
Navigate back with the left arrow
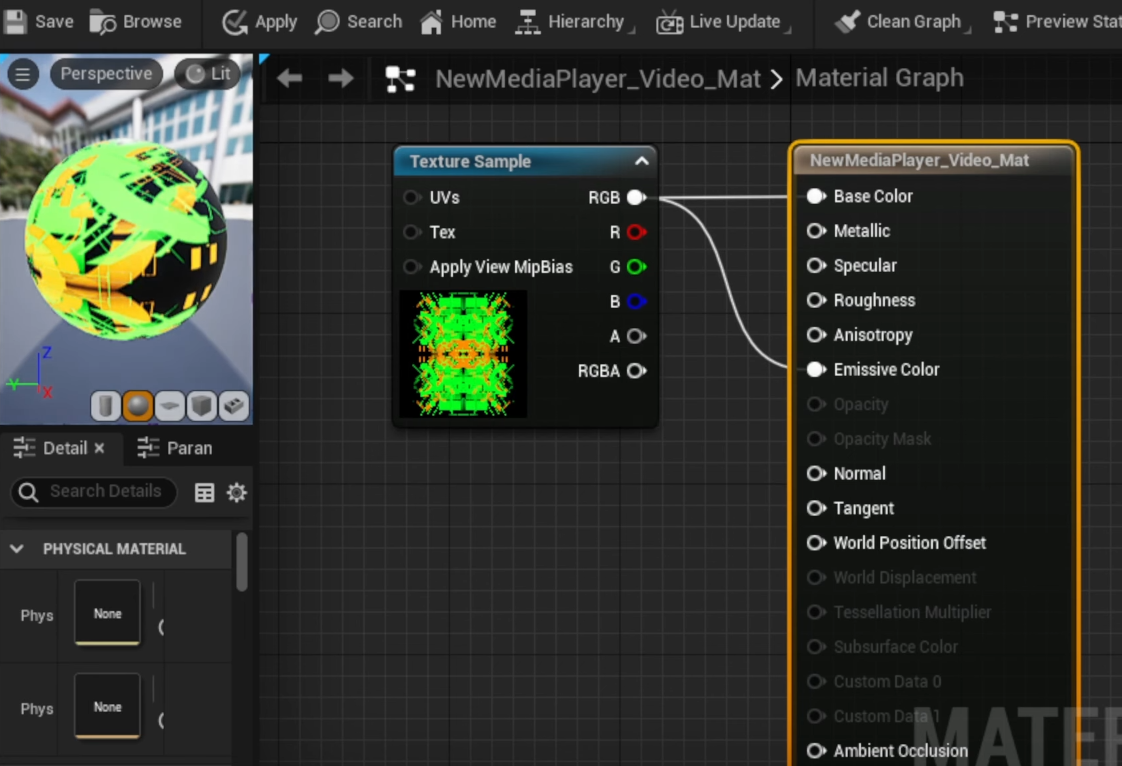point(290,78)
